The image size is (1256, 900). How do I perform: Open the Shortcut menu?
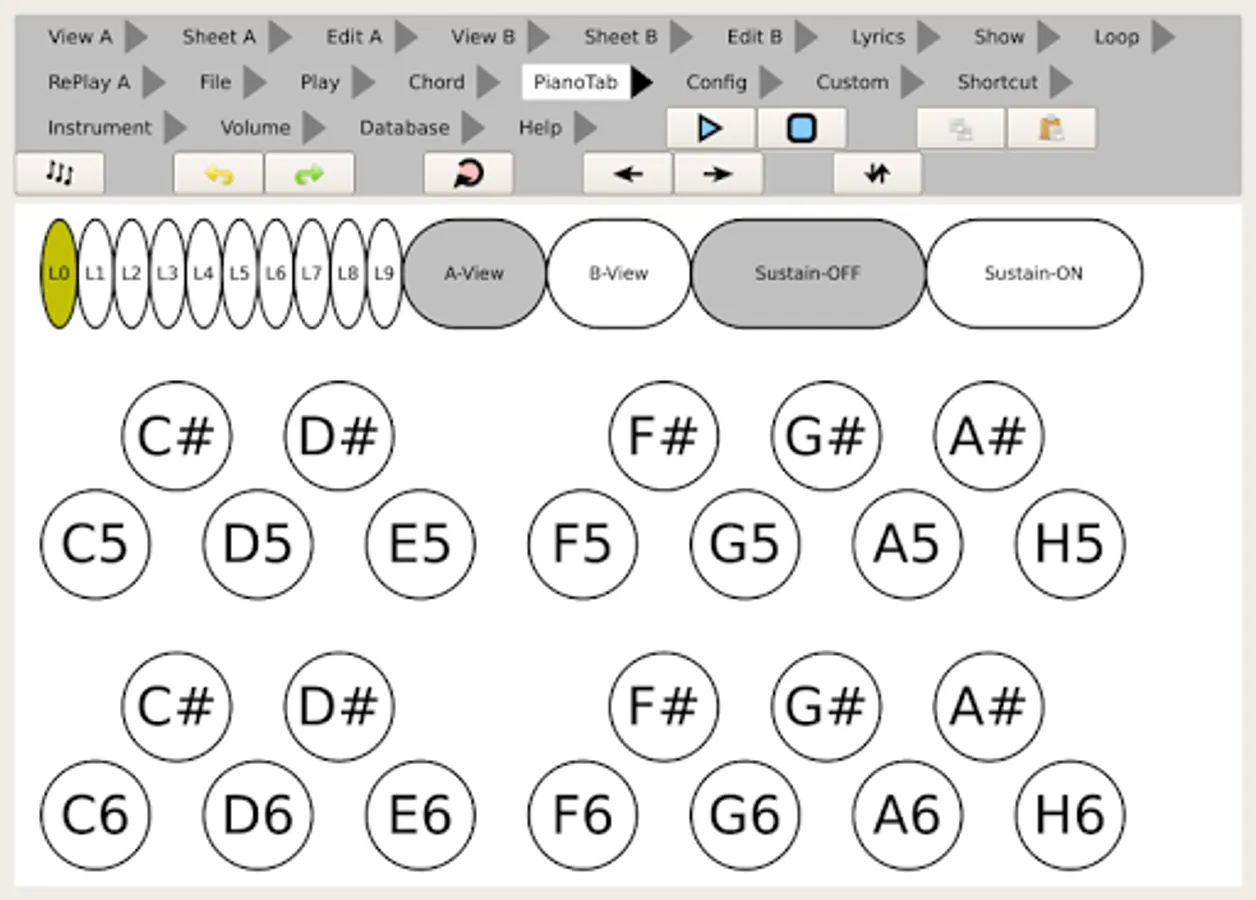(998, 82)
